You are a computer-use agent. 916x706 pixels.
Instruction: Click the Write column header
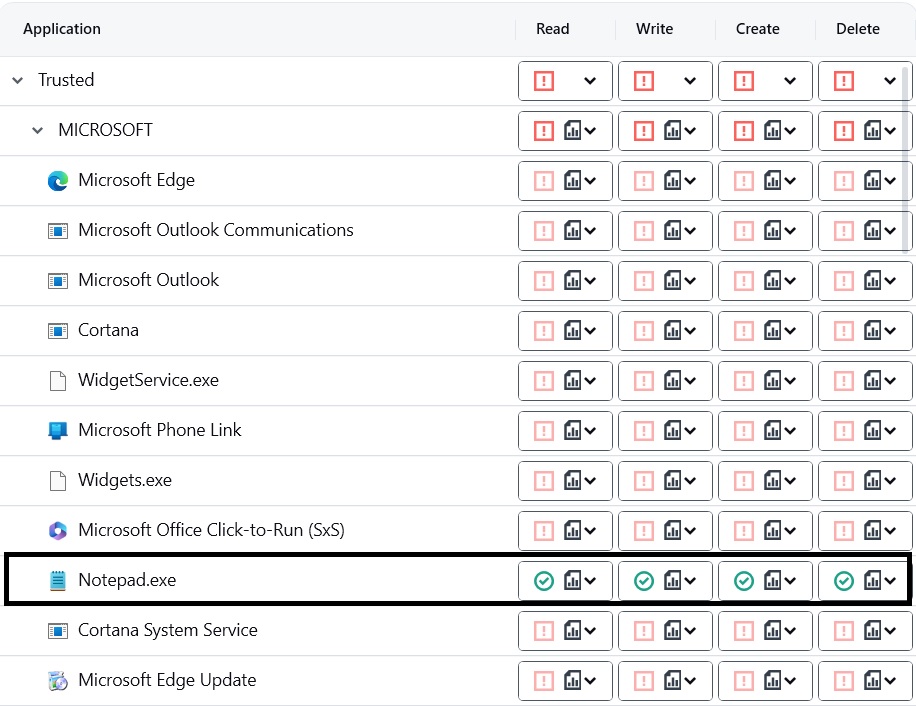click(654, 29)
